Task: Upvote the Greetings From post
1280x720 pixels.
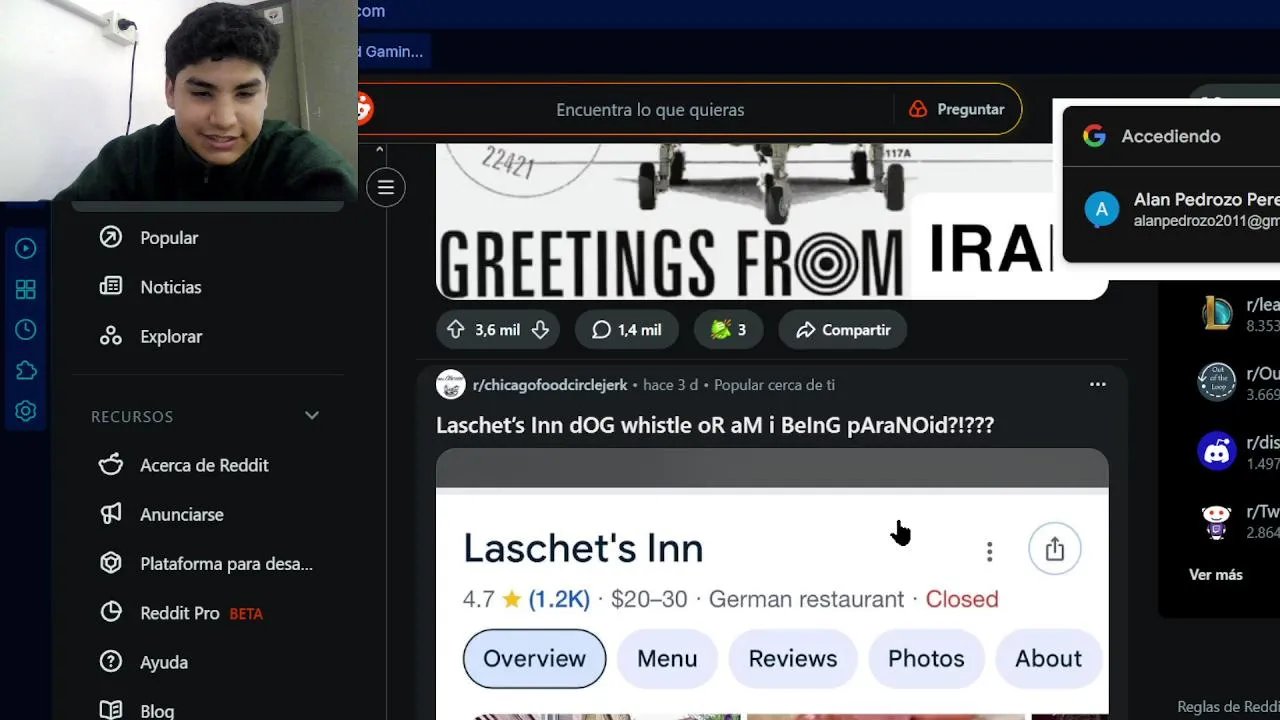Action: pos(456,330)
